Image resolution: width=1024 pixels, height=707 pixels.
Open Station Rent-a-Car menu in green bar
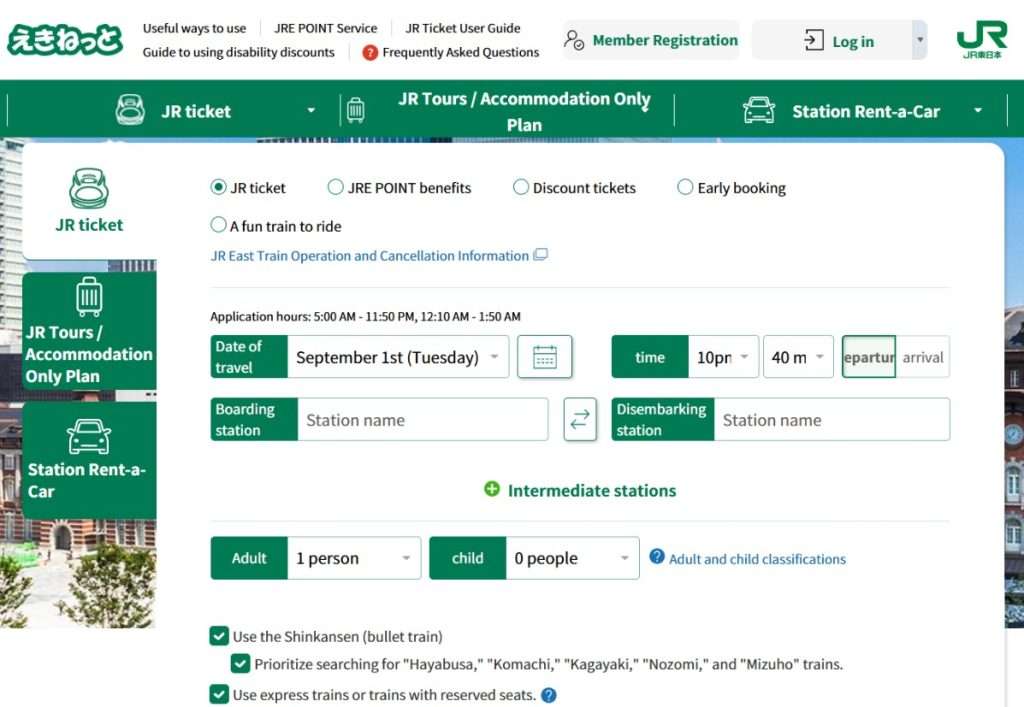tap(841, 111)
